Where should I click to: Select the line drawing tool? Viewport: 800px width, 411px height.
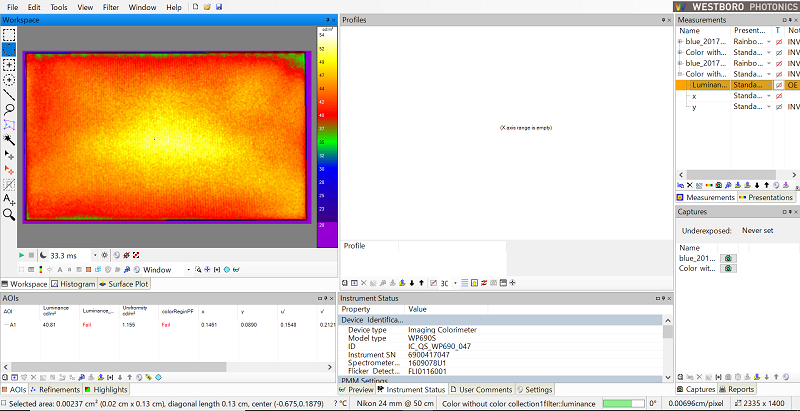(x=9, y=95)
